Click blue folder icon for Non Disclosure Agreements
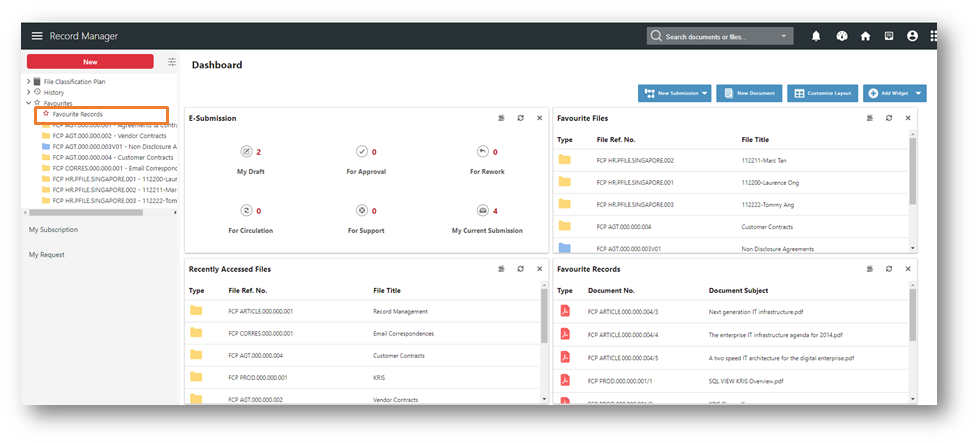979x443 pixels. (x=564, y=248)
